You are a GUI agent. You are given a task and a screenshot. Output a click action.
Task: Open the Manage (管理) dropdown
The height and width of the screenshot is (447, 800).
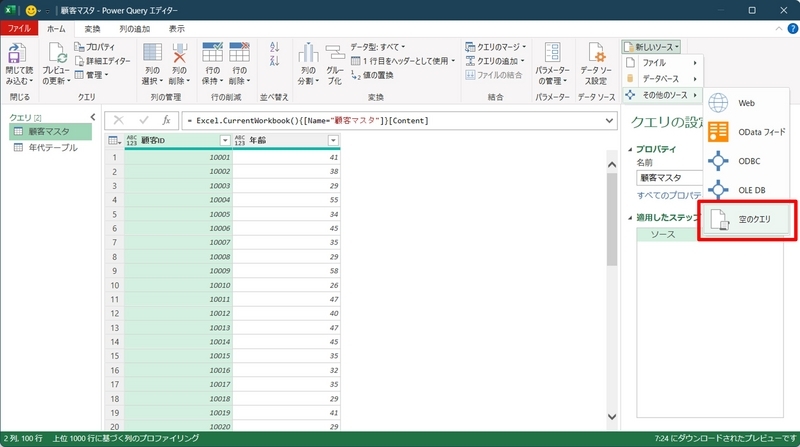[x=92, y=74]
